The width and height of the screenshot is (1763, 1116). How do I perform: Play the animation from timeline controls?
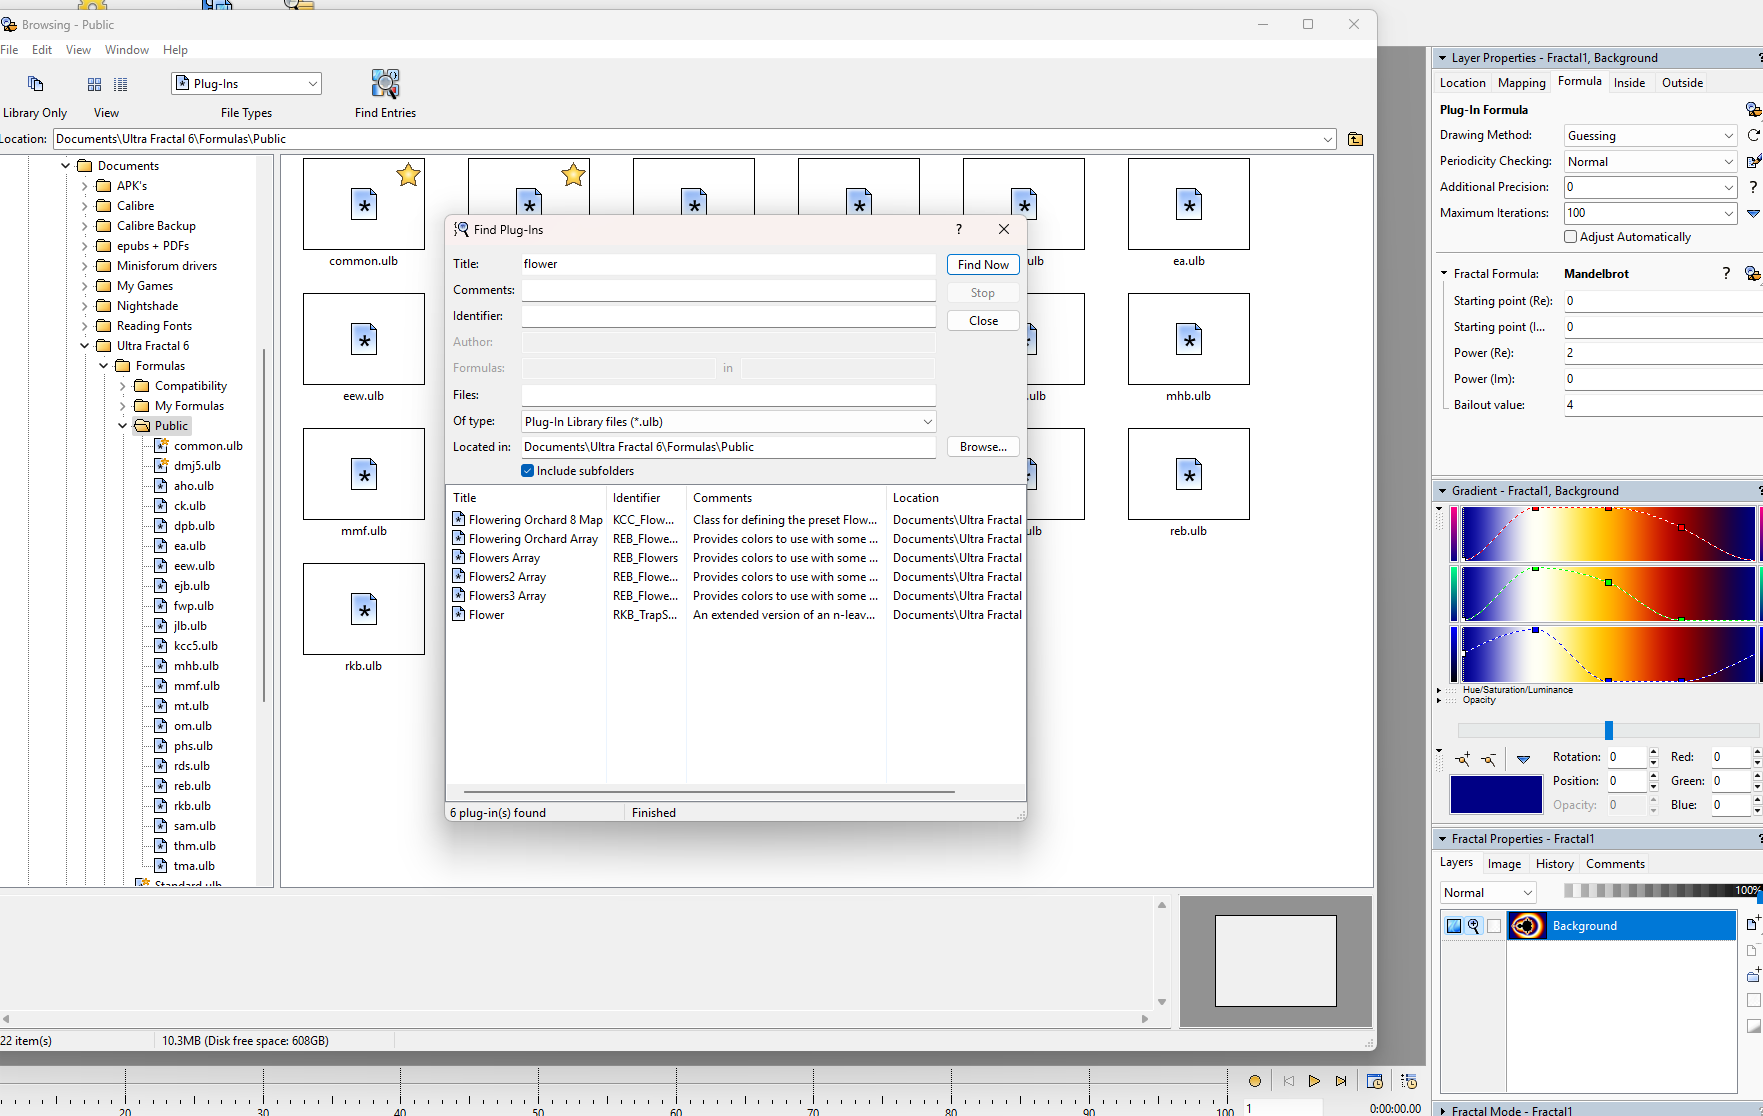click(1314, 1081)
